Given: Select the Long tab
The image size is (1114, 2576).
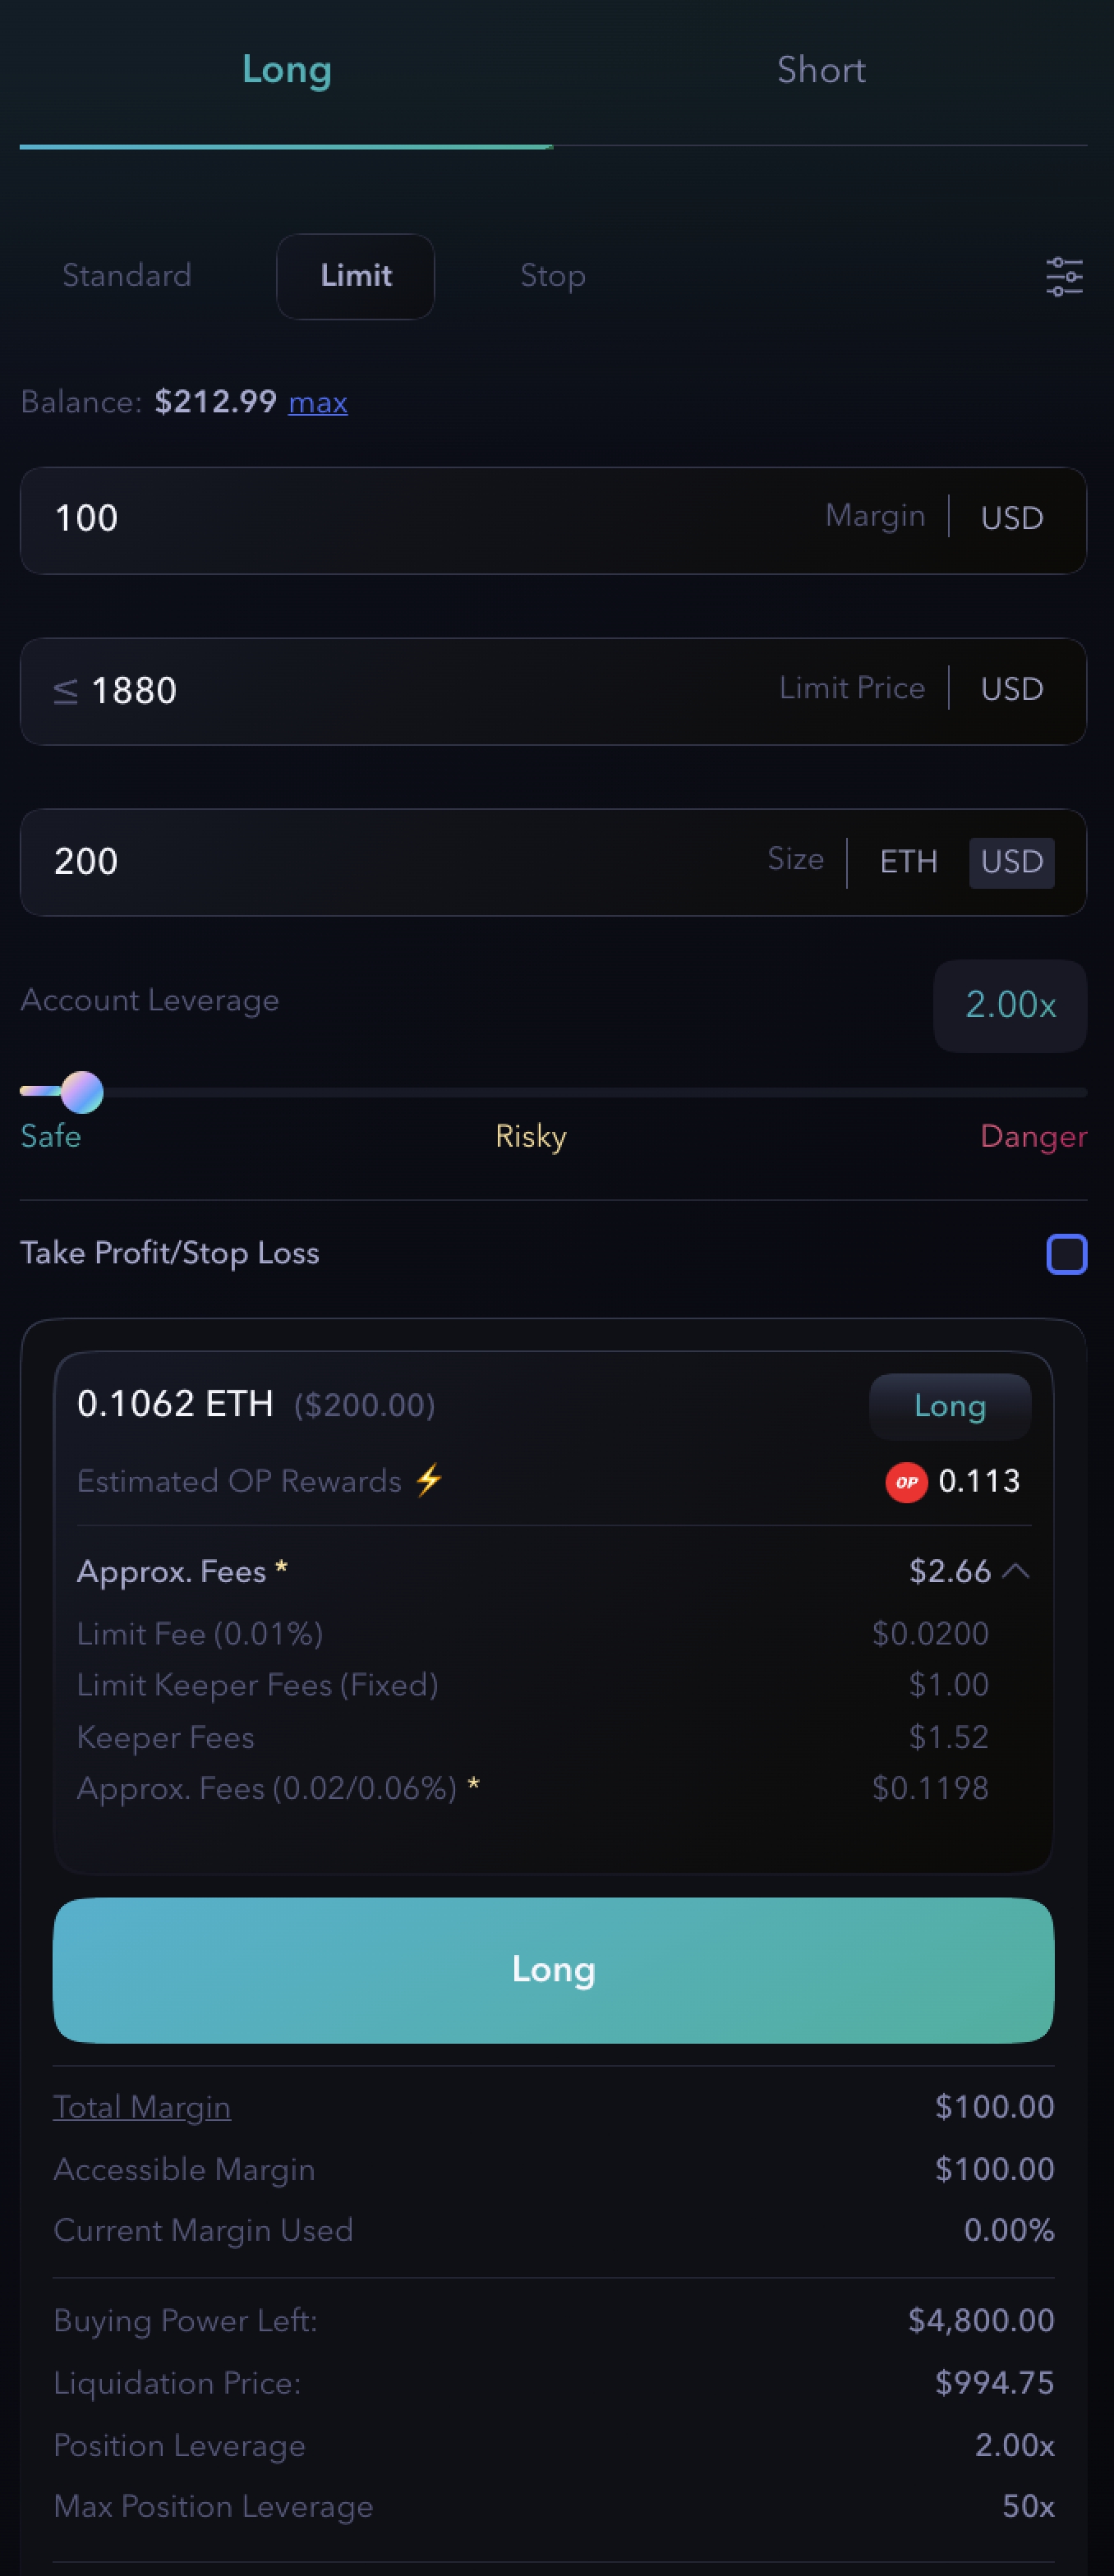Looking at the screenshot, I should (286, 70).
